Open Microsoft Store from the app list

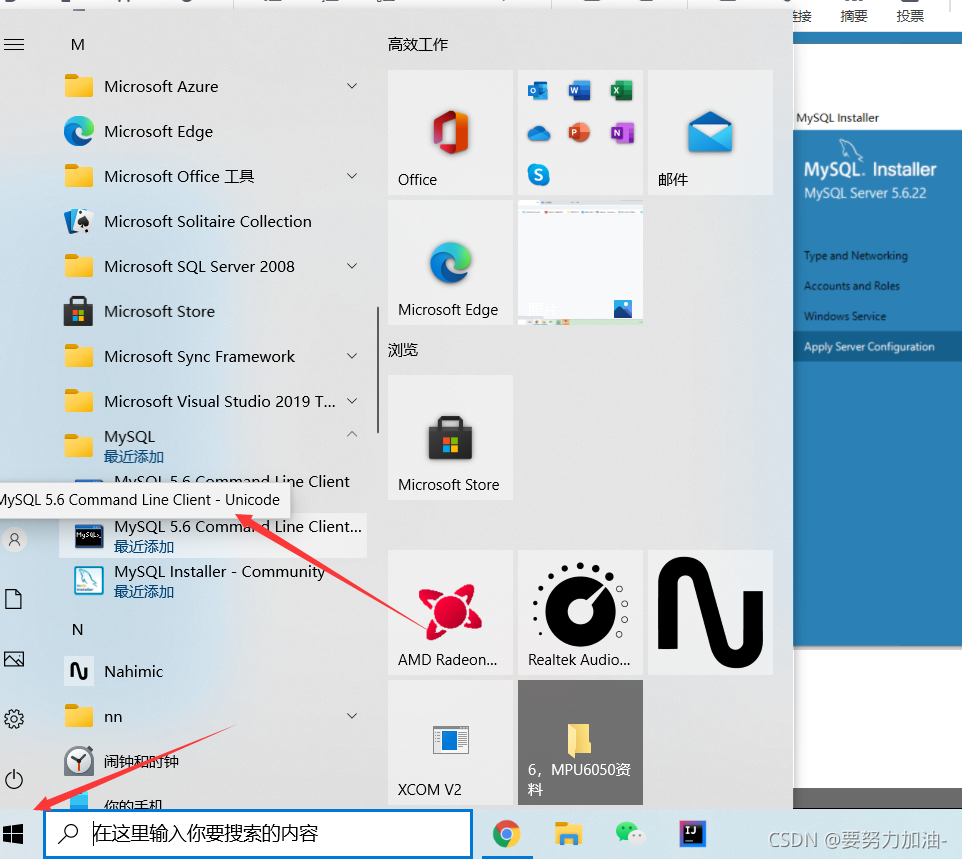click(x=213, y=312)
